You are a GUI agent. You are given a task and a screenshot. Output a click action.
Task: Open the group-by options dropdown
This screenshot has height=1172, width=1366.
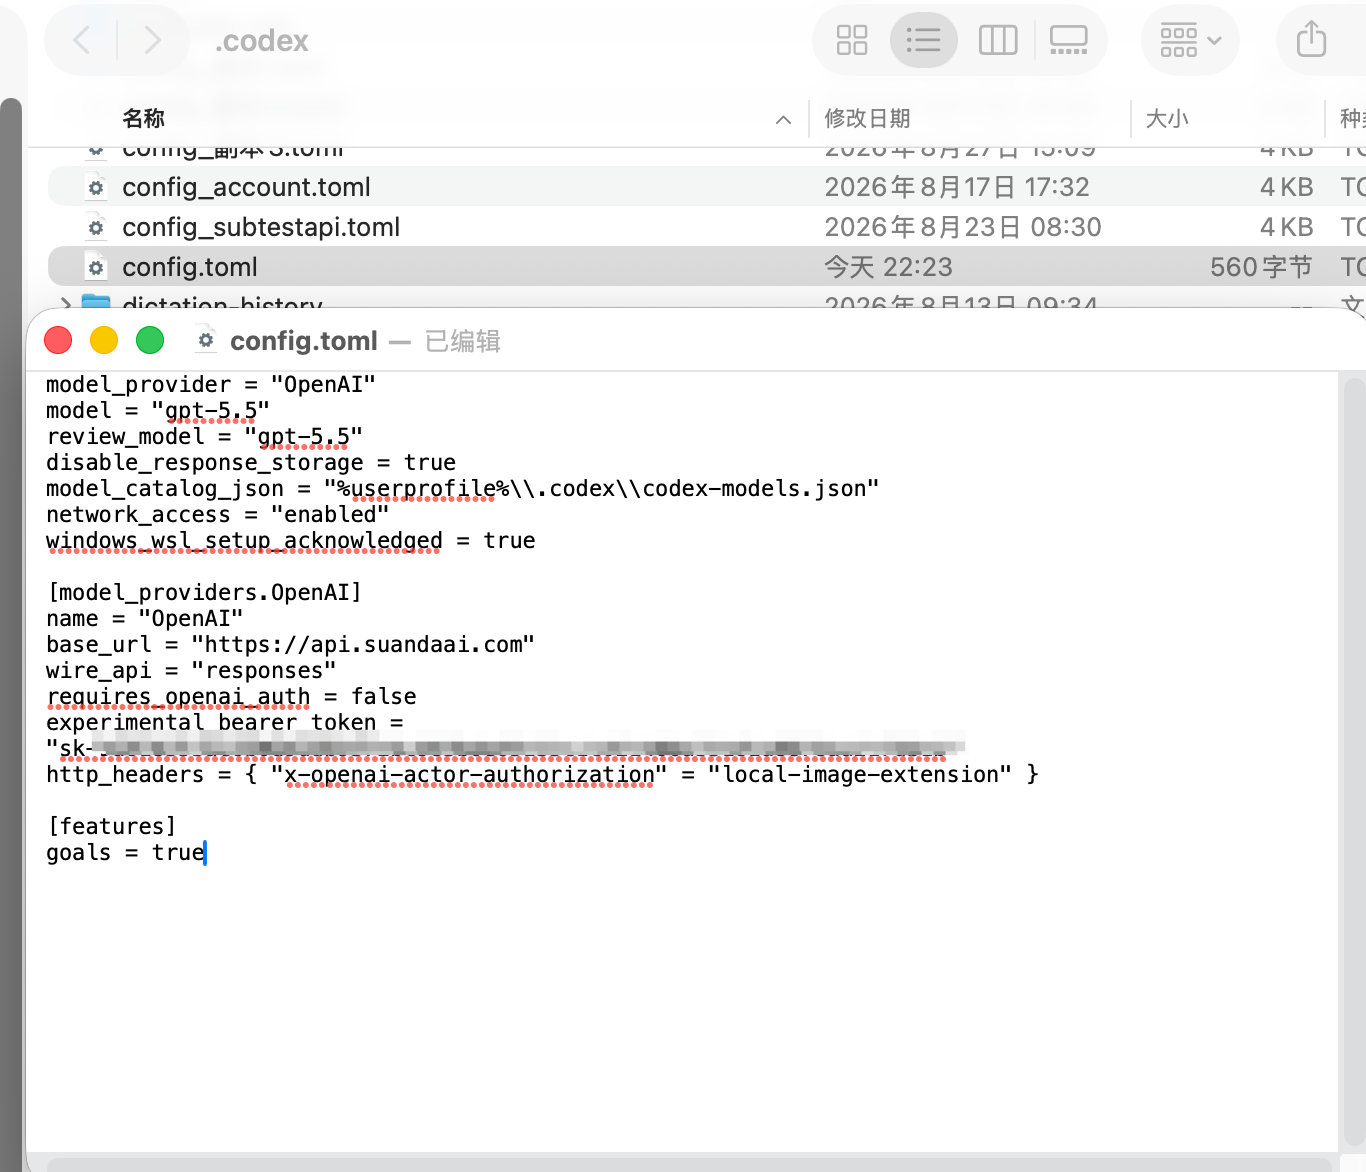pos(1190,40)
